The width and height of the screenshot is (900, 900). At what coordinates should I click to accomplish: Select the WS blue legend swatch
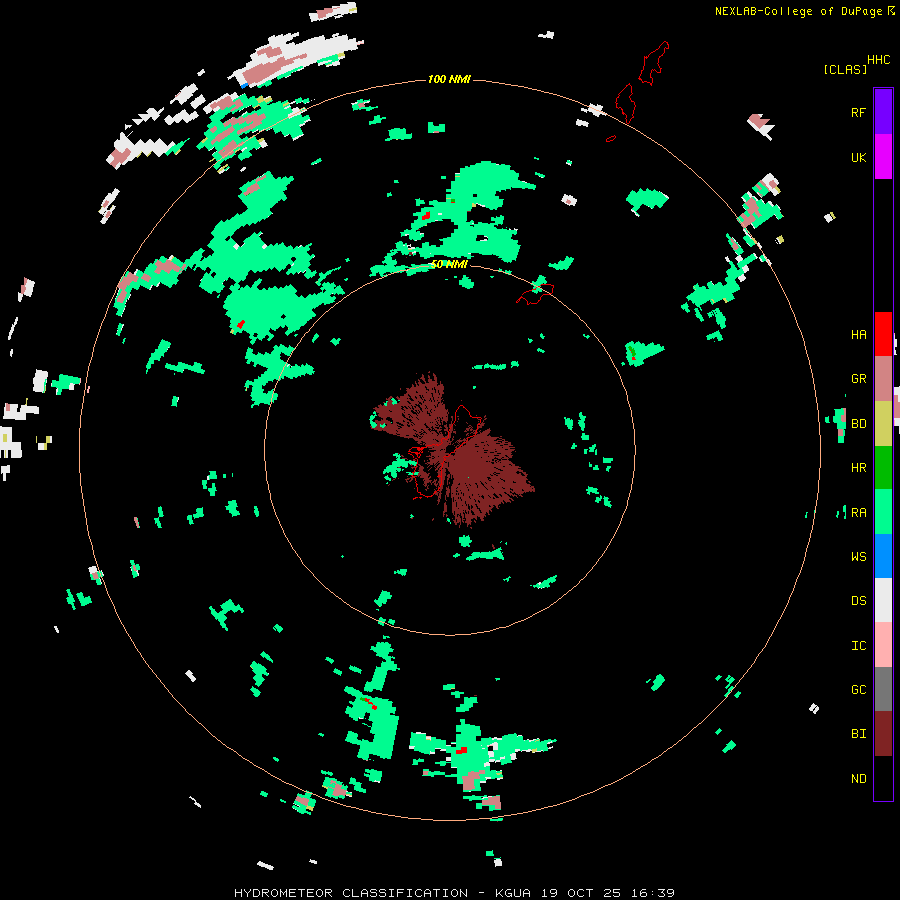point(883,556)
